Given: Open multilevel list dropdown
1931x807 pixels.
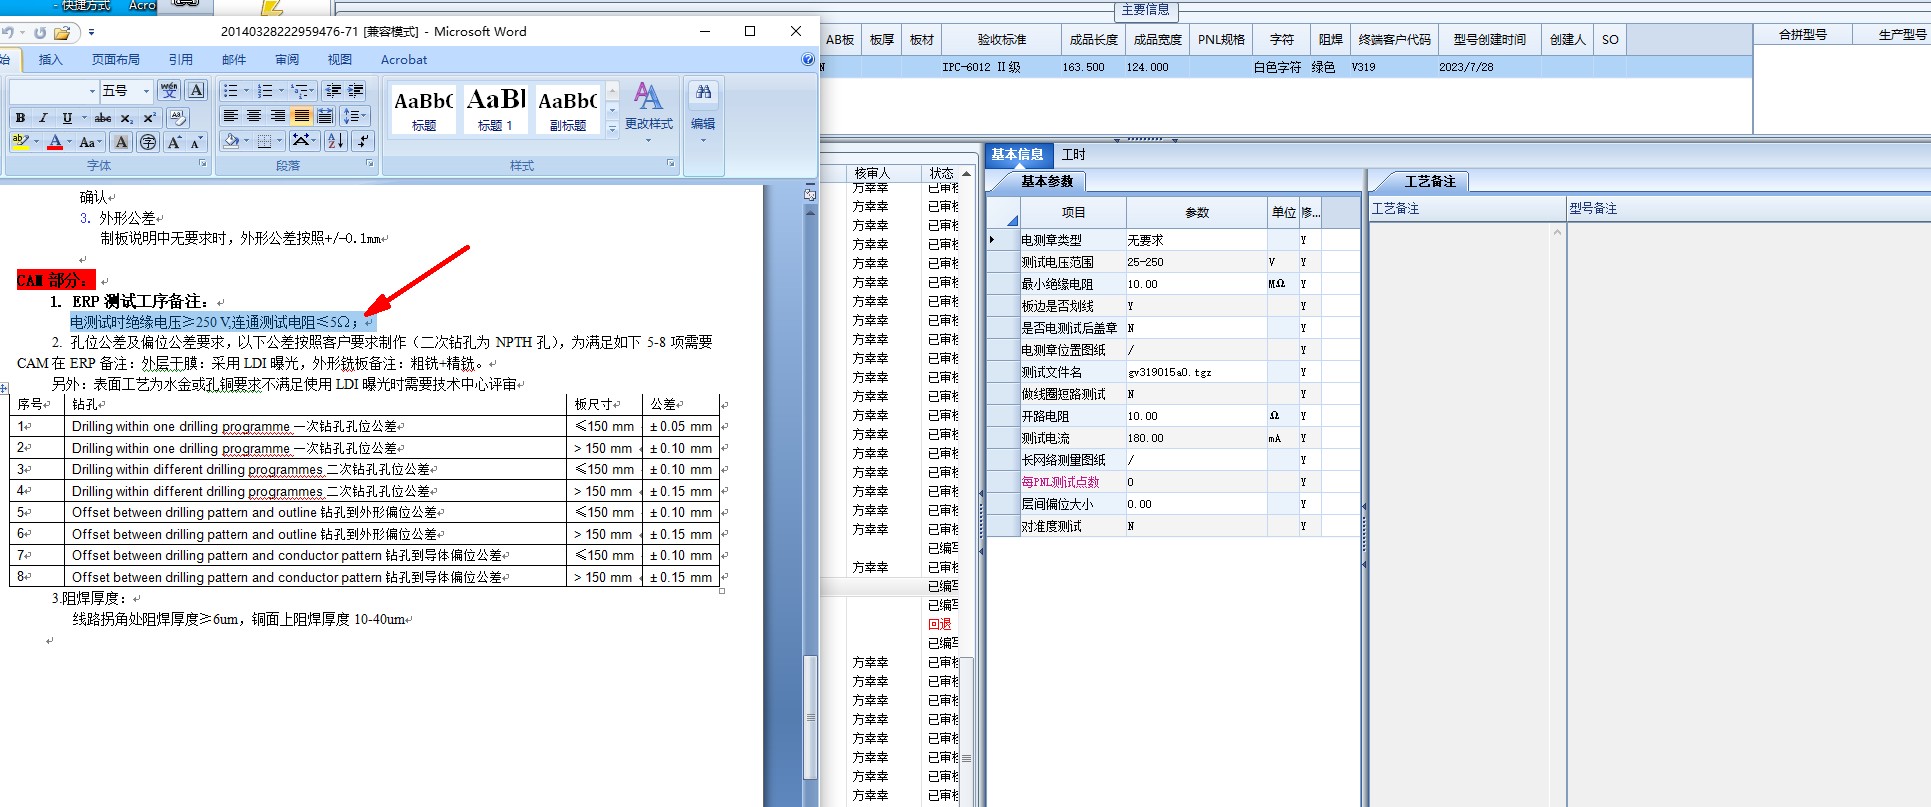Looking at the screenshot, I should click(x=313, y=91).
